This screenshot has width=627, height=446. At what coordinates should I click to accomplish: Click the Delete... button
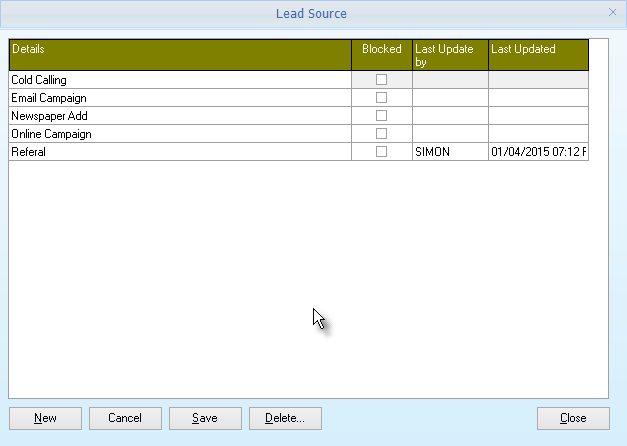tap(285, 418)
